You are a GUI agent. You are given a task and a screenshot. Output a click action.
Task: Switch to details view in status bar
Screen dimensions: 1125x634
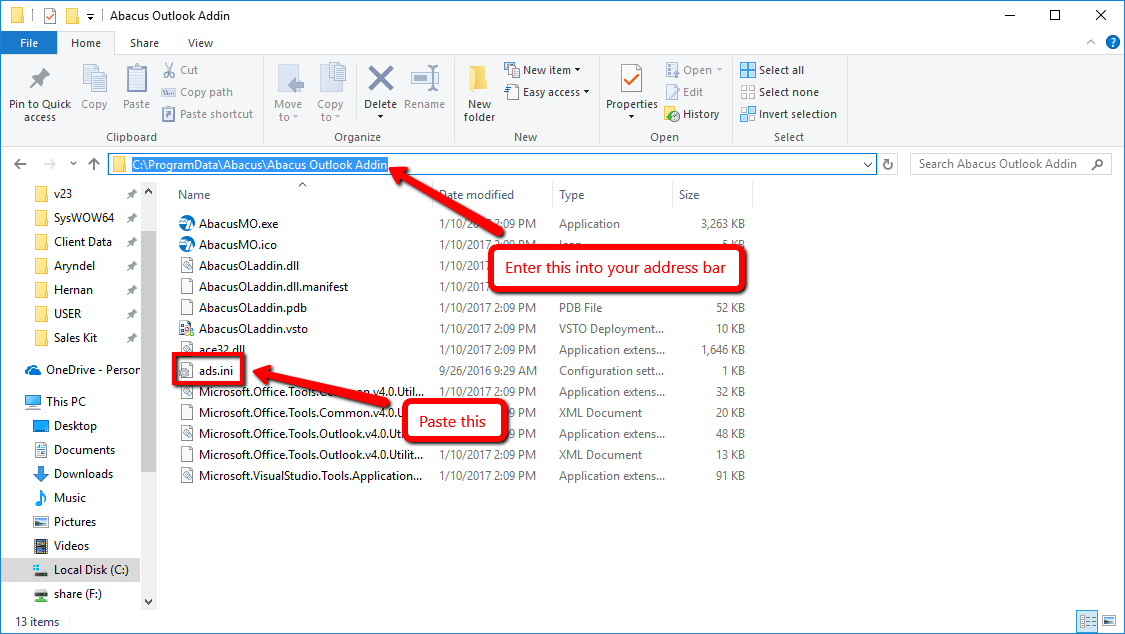coord(1088,621)
